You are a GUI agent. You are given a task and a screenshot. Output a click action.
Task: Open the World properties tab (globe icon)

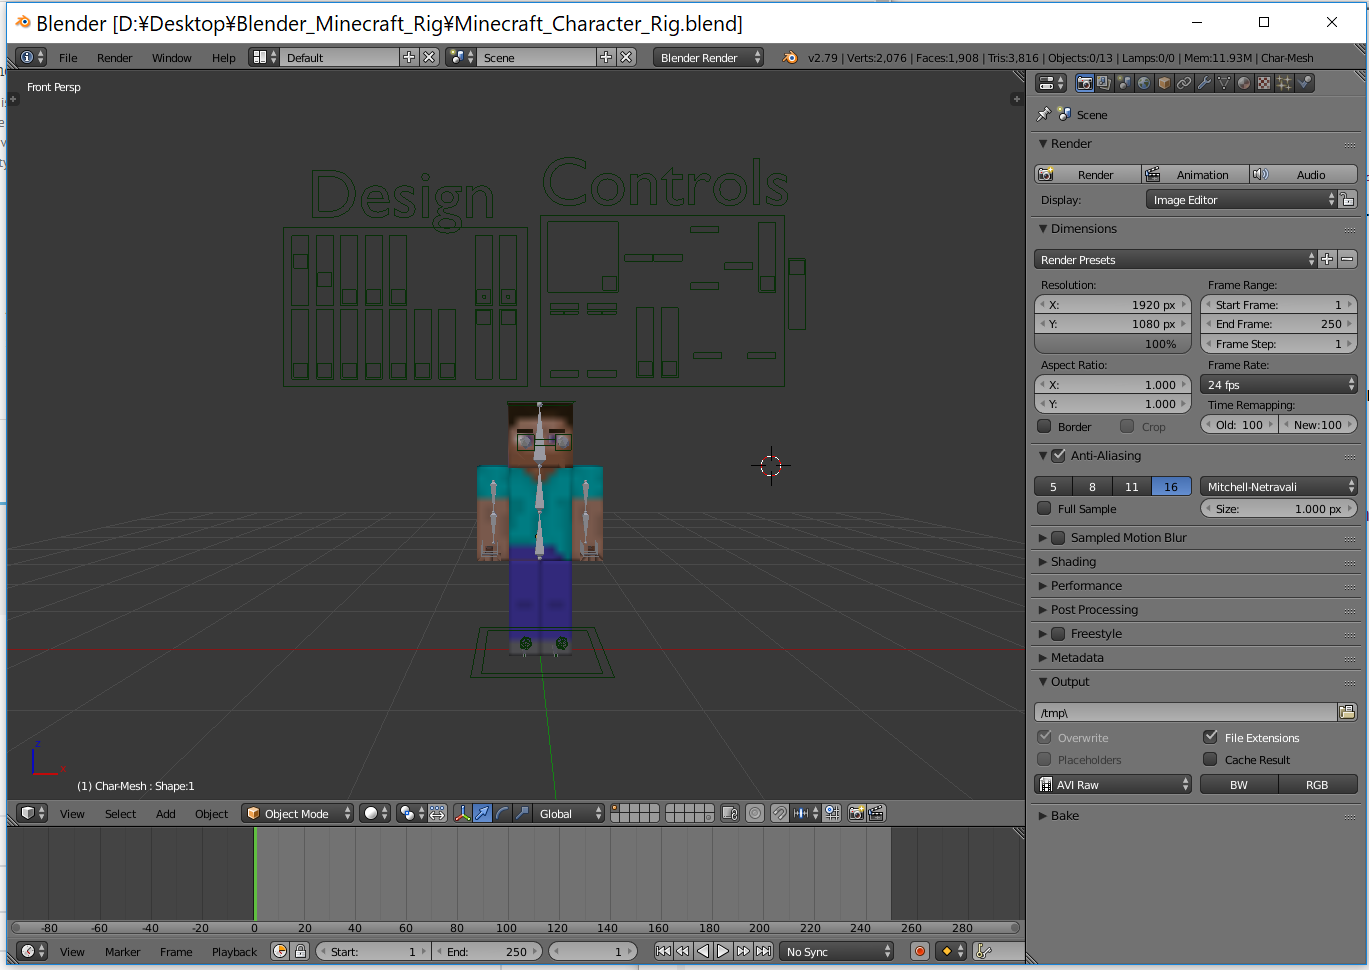coord(1144,83)
